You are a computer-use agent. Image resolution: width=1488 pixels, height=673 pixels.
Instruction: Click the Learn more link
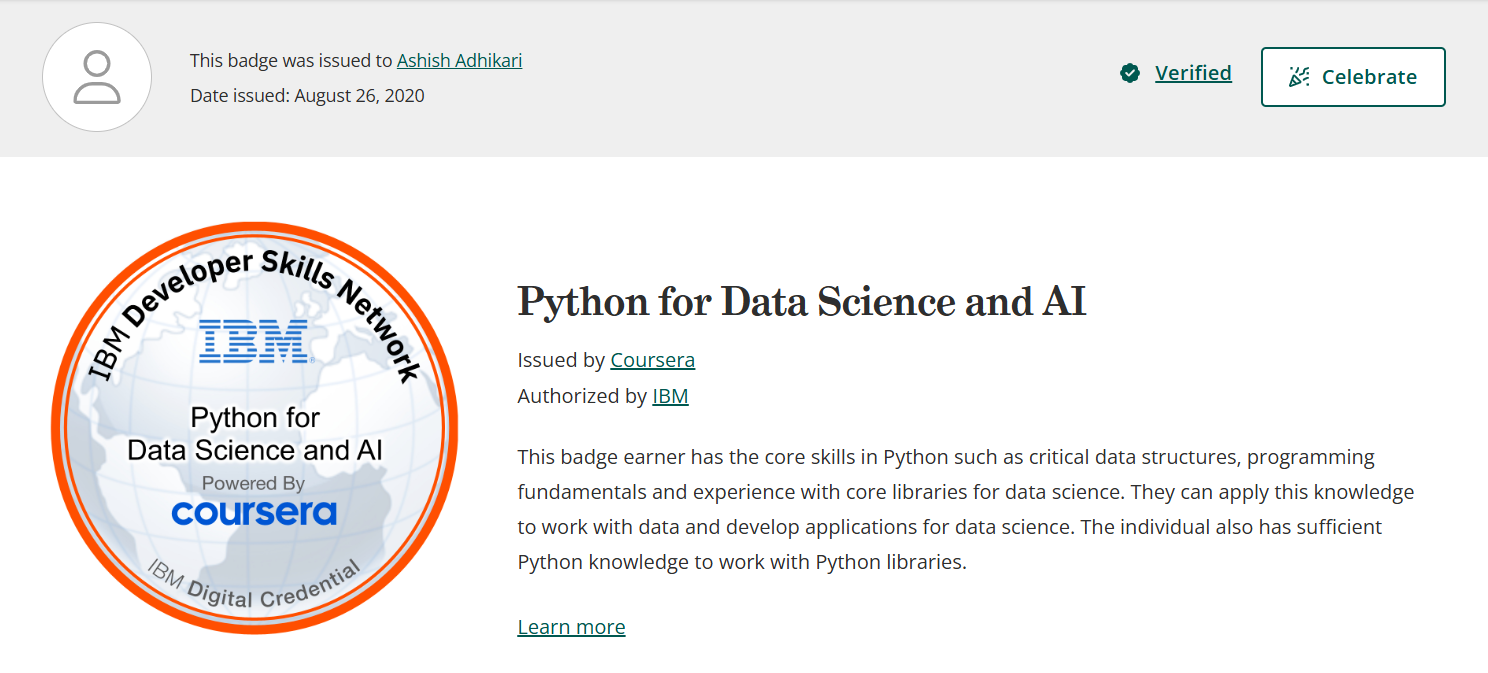[571, 627]
